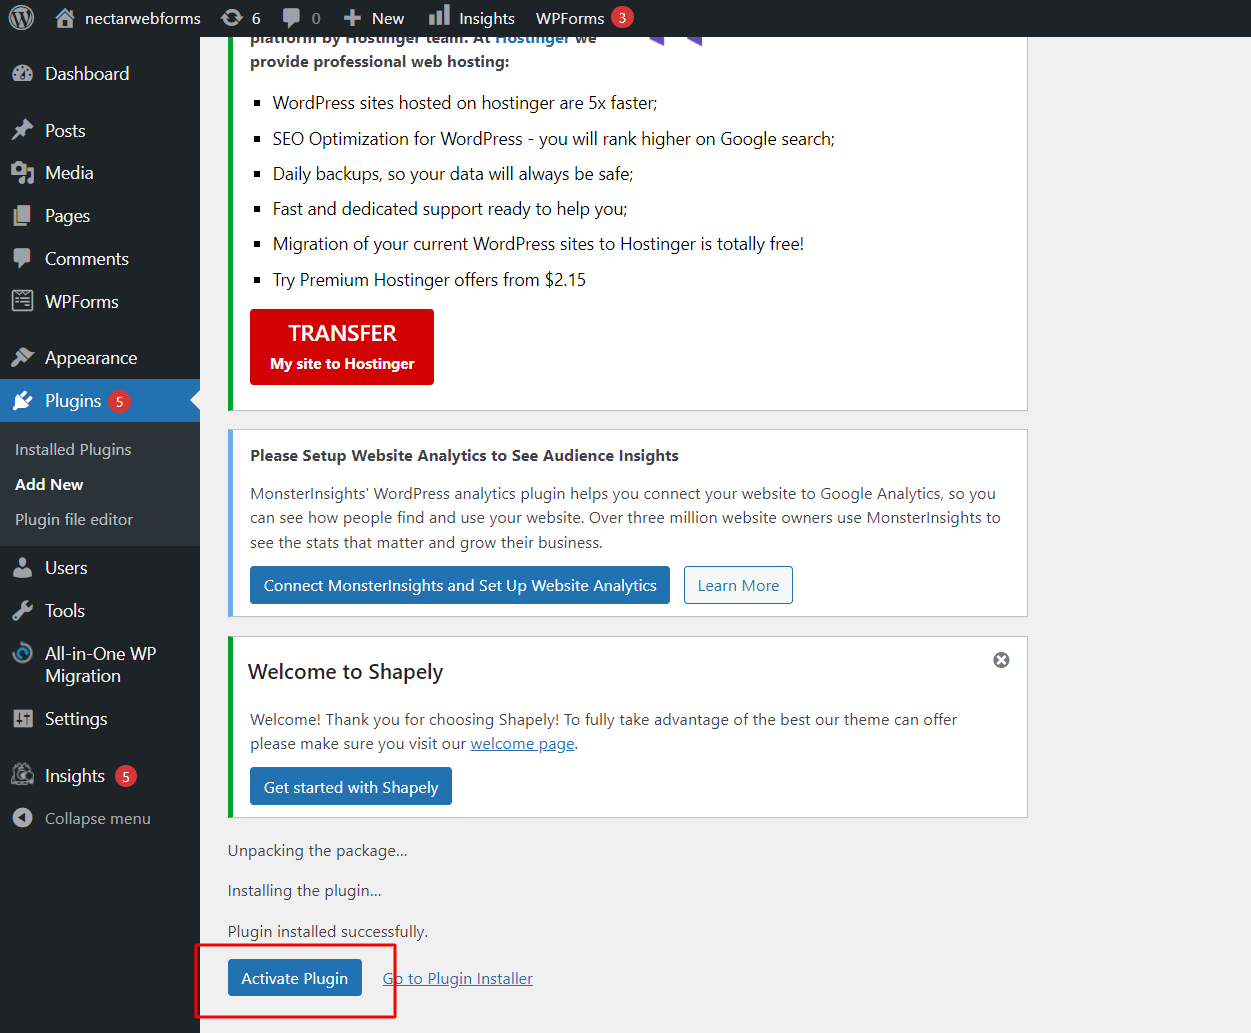Viewport: 1251px width, 1033px height.
Task: Click the Dashboard gauge icon
Action: (22, 74)
